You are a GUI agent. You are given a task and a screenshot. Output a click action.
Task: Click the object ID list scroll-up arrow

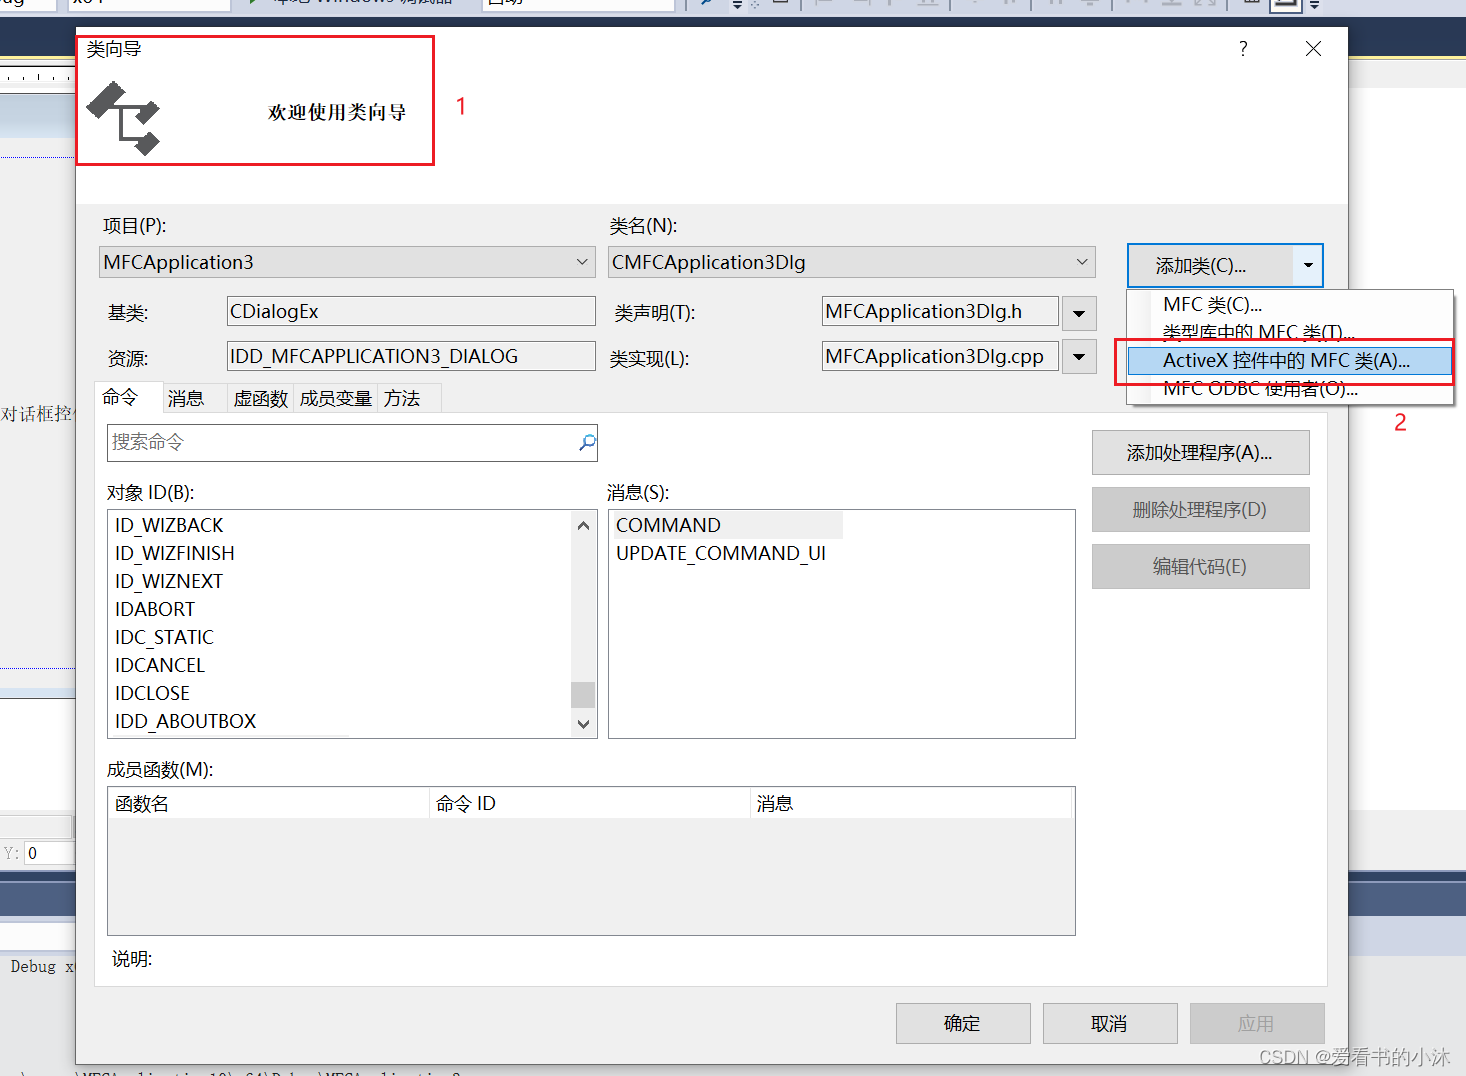pyautogui.click(x=583, y=525)
